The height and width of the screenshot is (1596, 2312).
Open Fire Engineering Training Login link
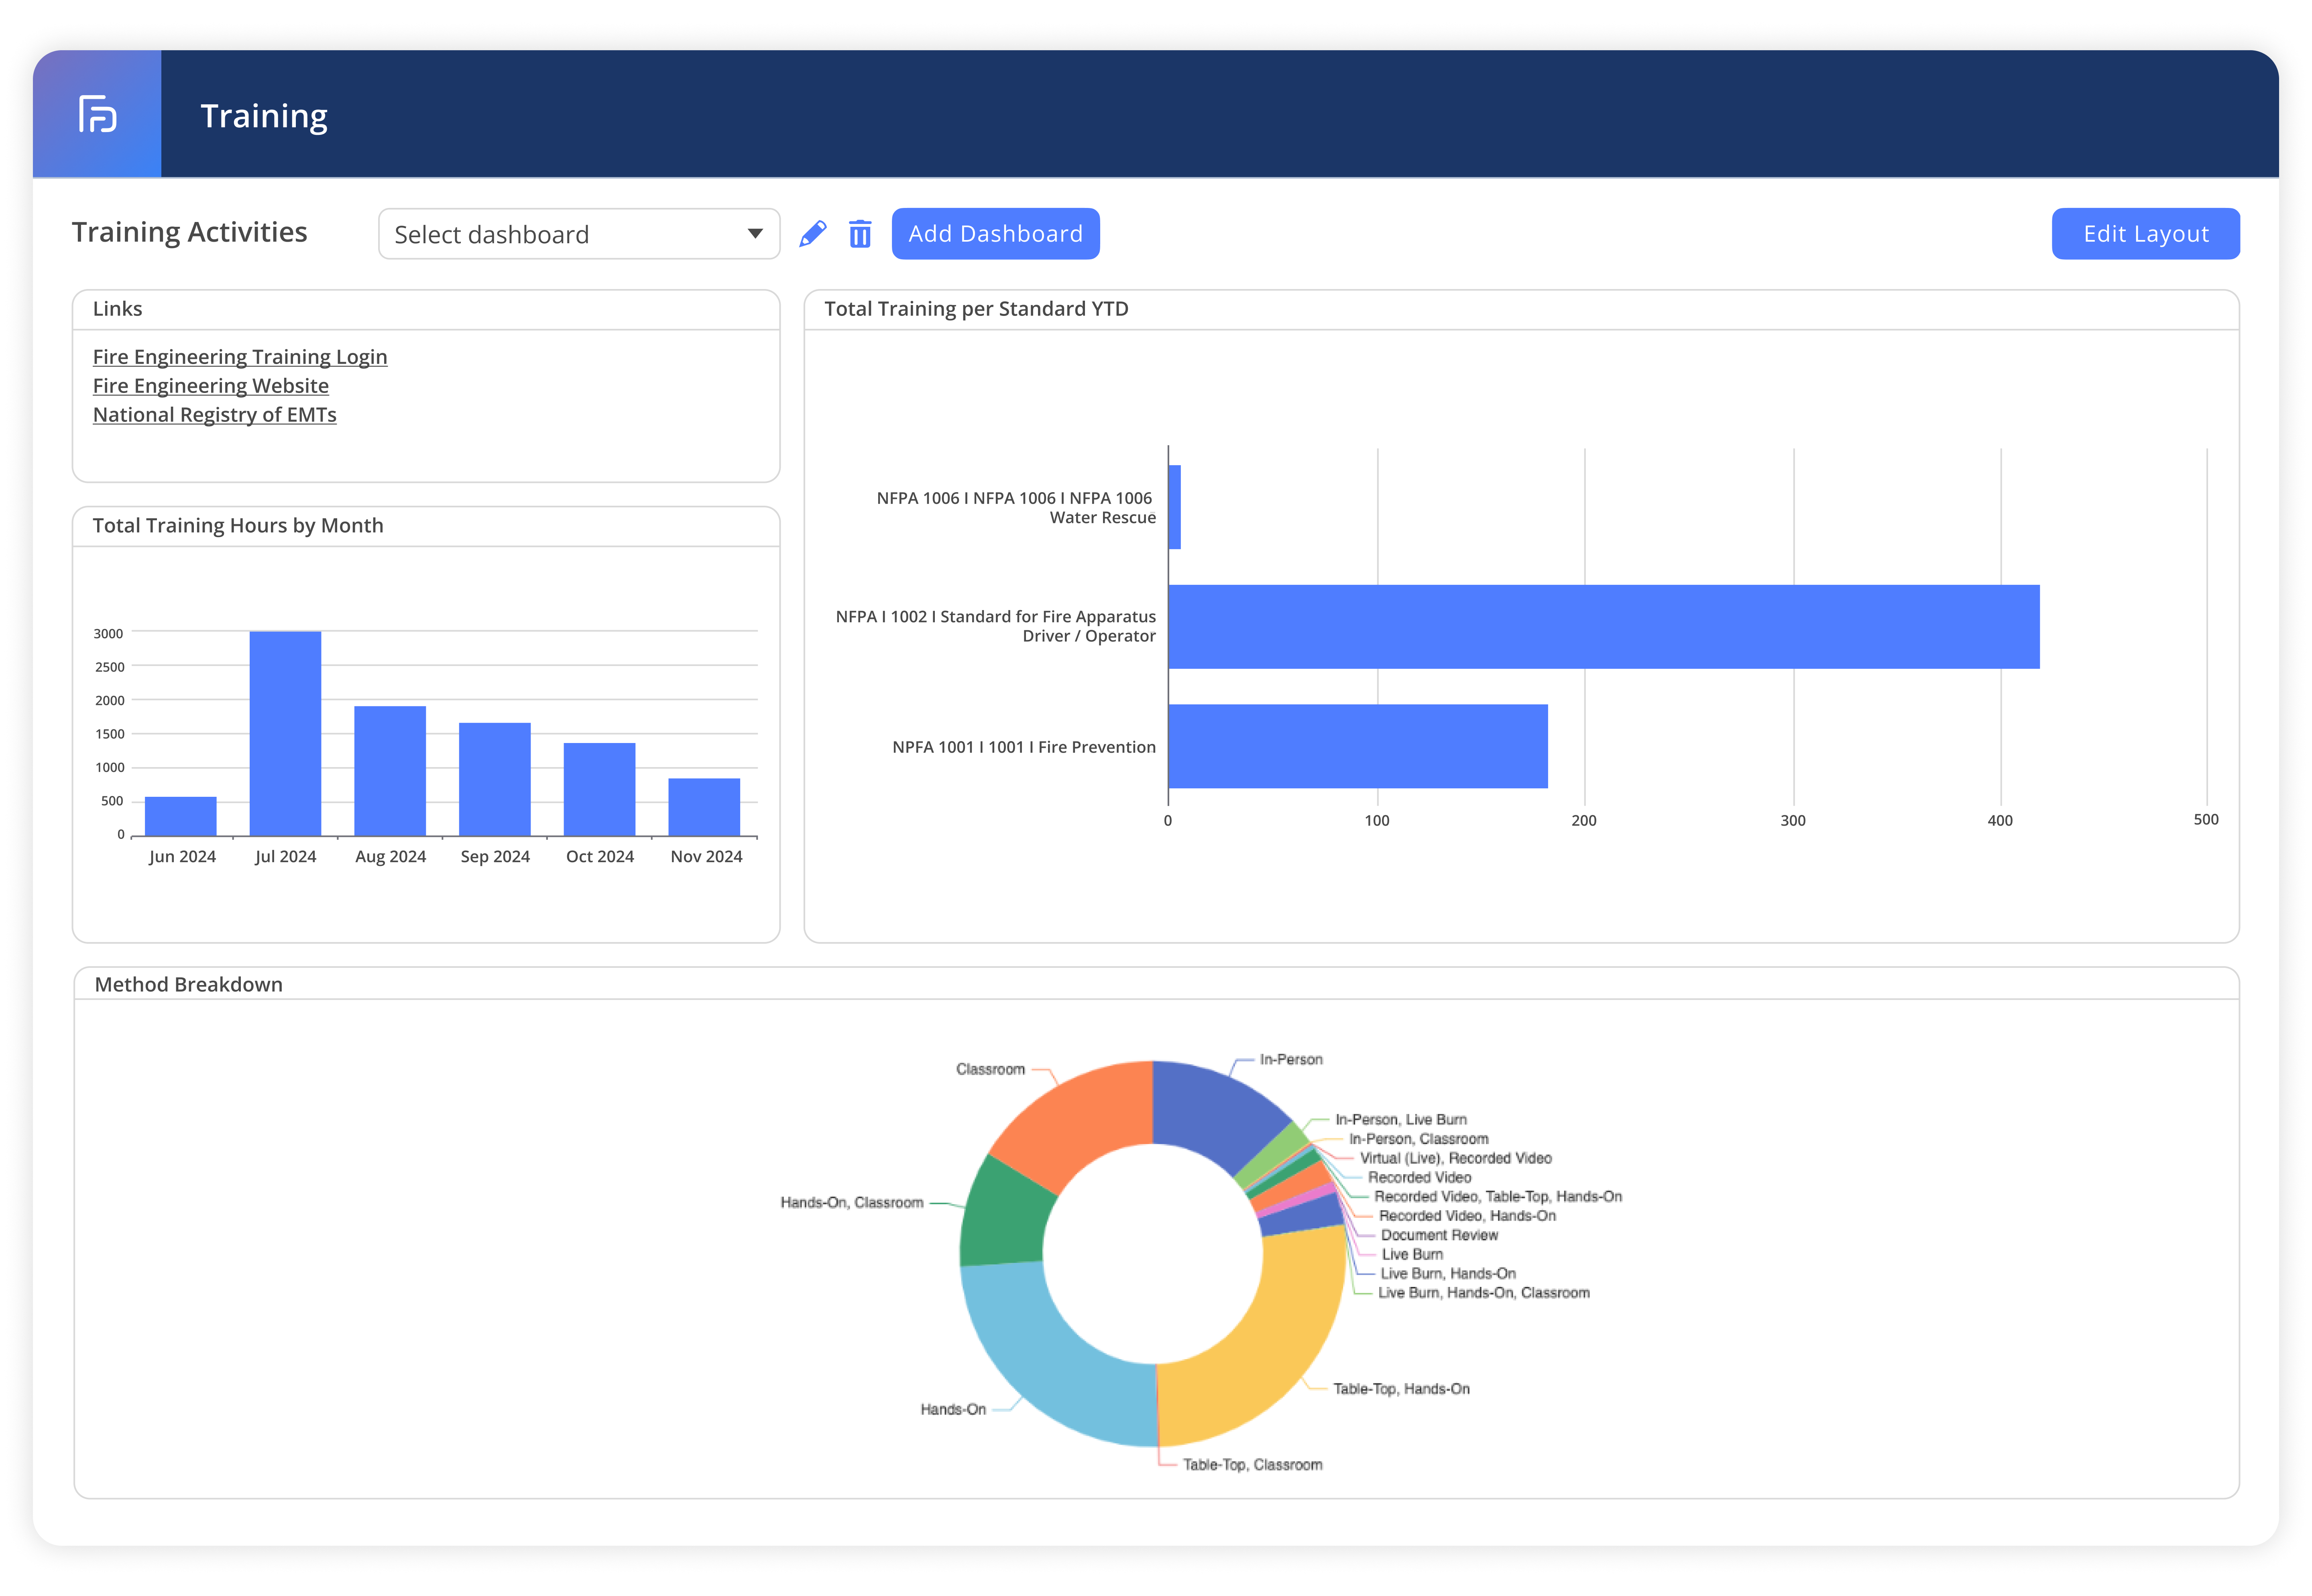(240, 357)
